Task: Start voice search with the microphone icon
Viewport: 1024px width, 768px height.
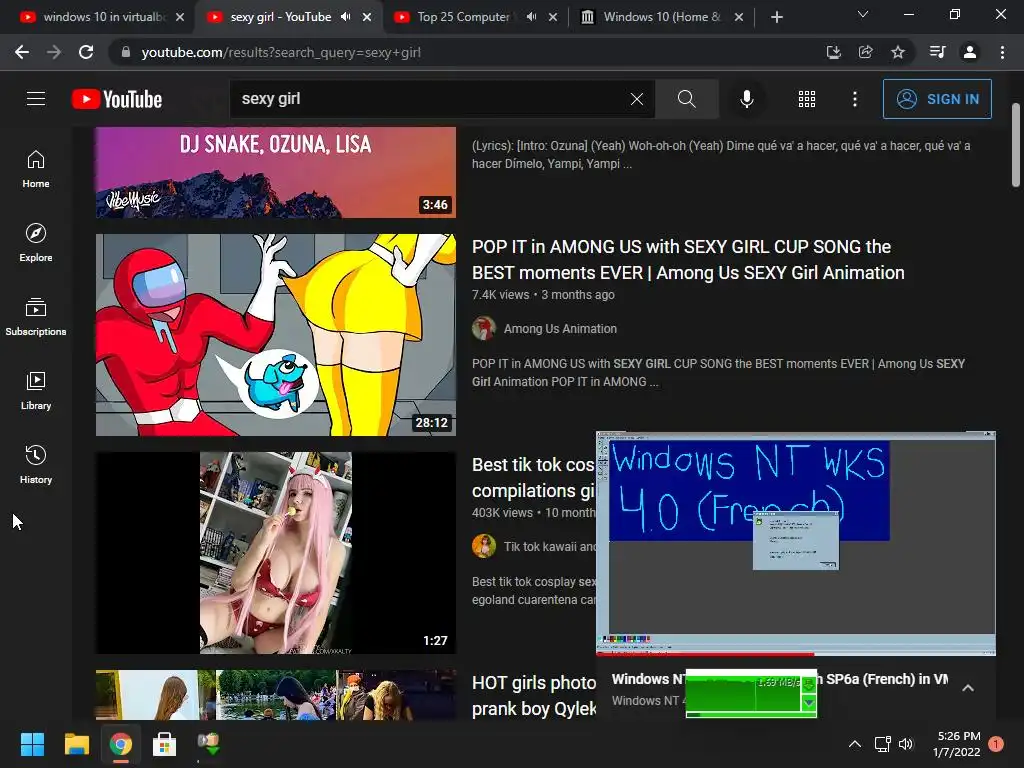Action: [x=746, y=99]
